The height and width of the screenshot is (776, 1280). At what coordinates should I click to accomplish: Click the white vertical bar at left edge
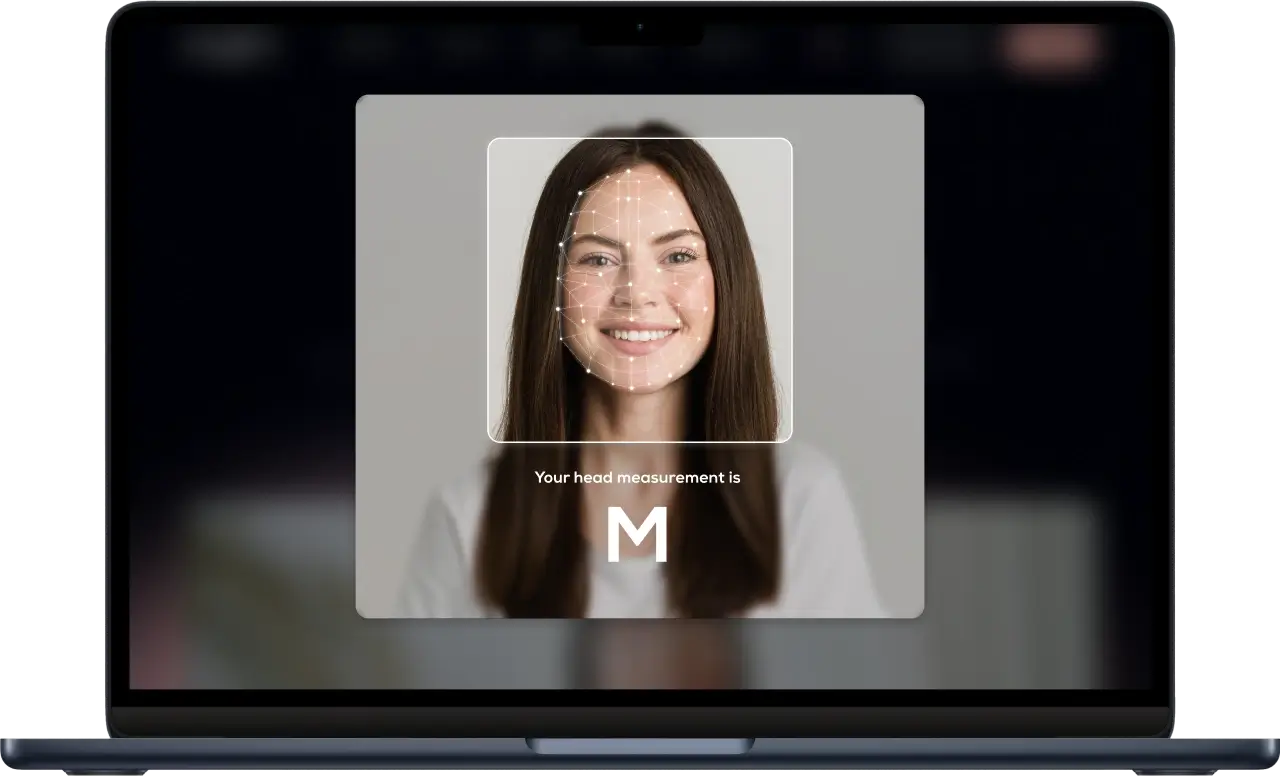[x=100, y=292]
